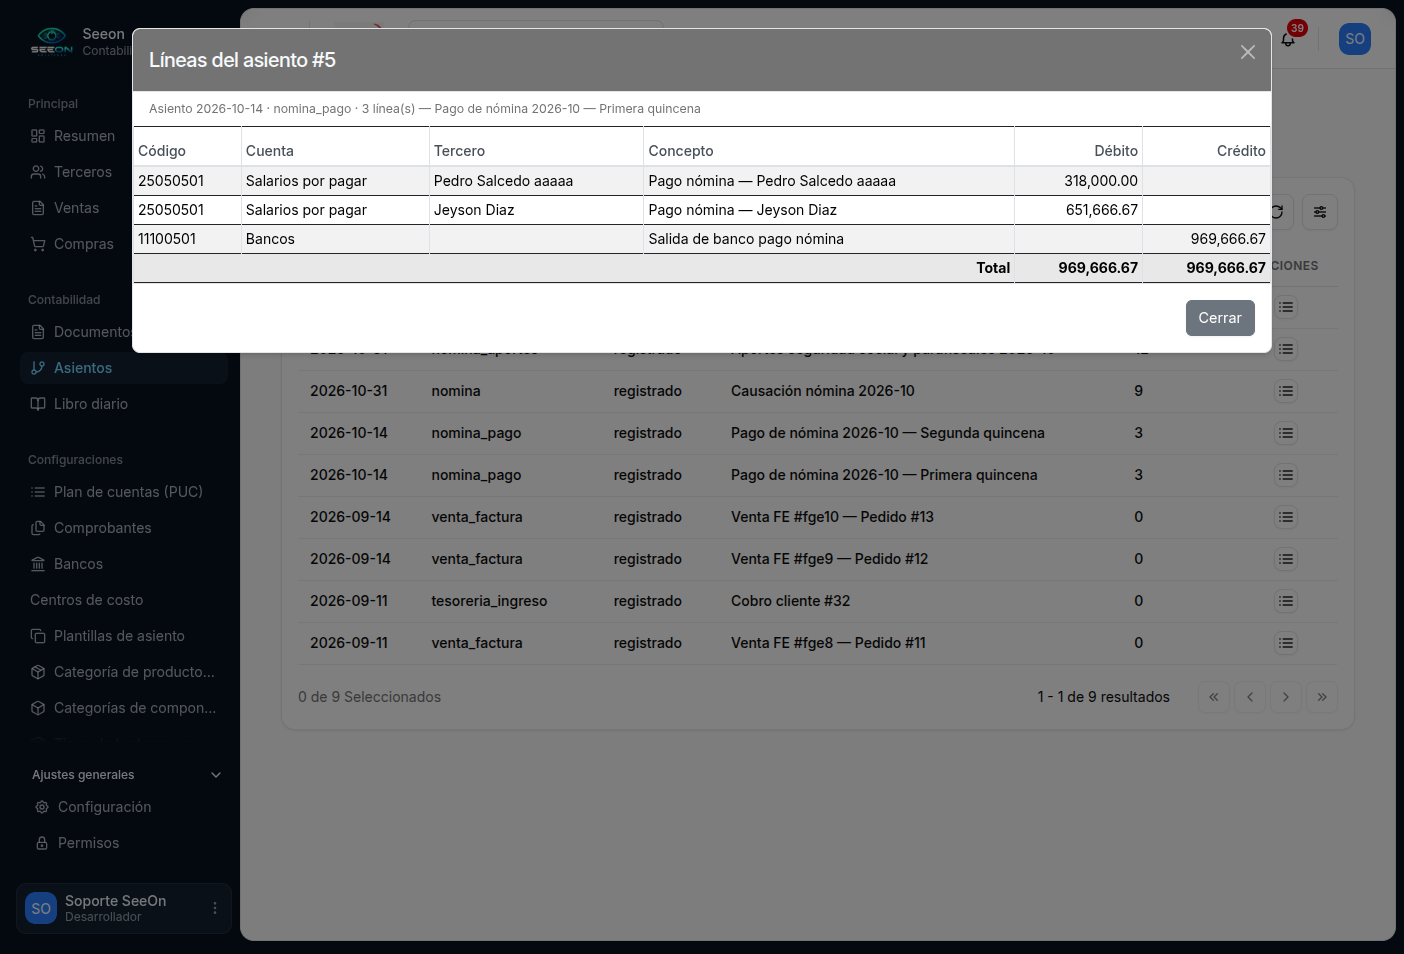The image size is (1404, 954).
Task: View lines of Venta FE #fge9 entry
Action: pos(1286,559)
